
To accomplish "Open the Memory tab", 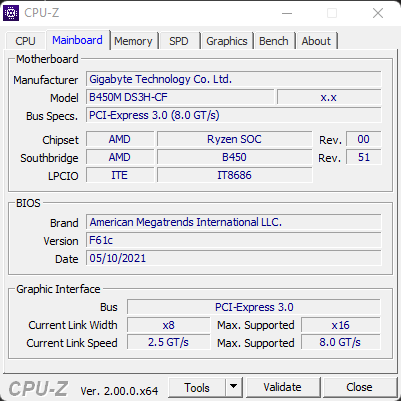I will (x=133, y=41).
